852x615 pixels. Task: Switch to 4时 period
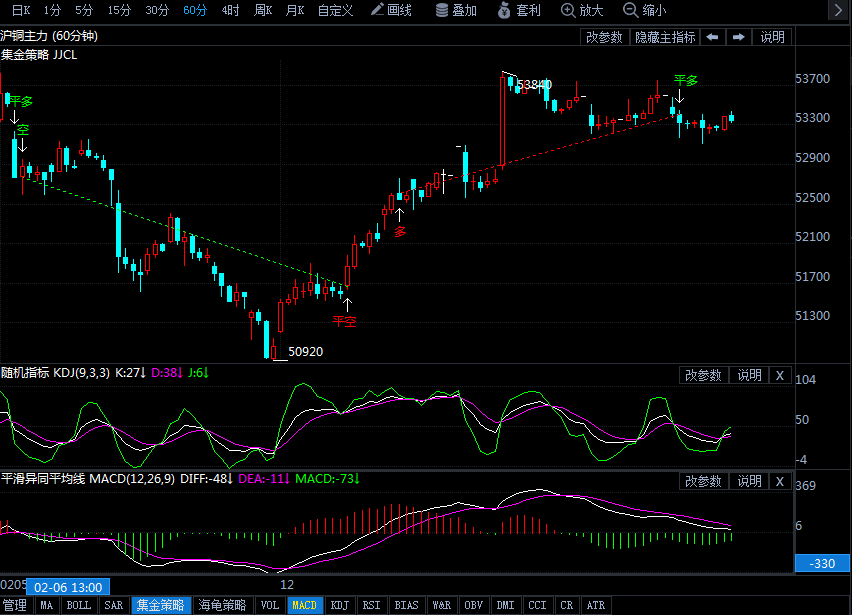coord(230,10)
